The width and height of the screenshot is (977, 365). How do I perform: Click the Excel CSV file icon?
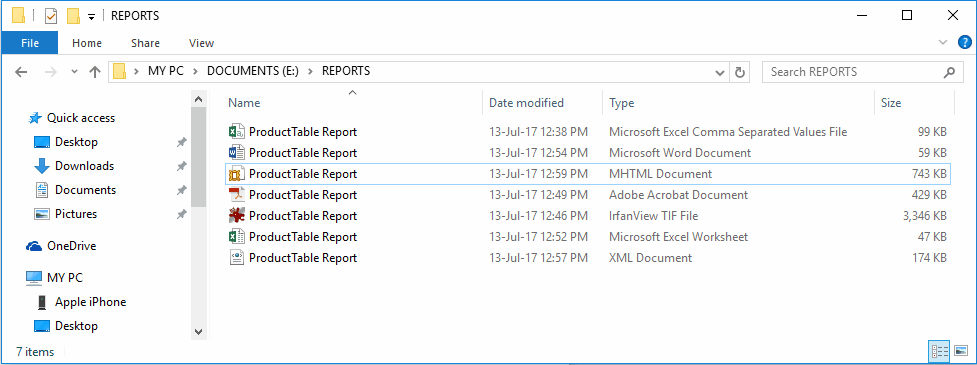click(237, 132)
